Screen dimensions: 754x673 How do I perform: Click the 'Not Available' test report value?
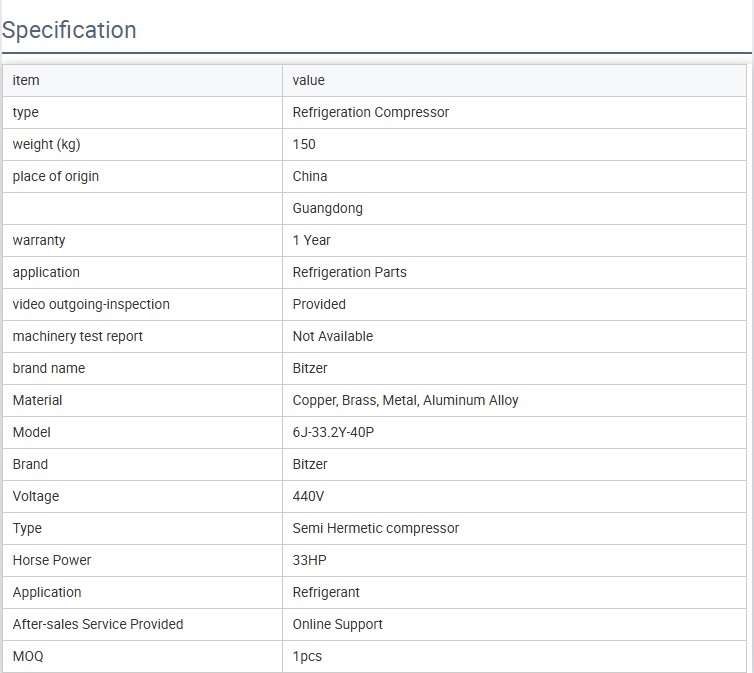coord(332,336)
